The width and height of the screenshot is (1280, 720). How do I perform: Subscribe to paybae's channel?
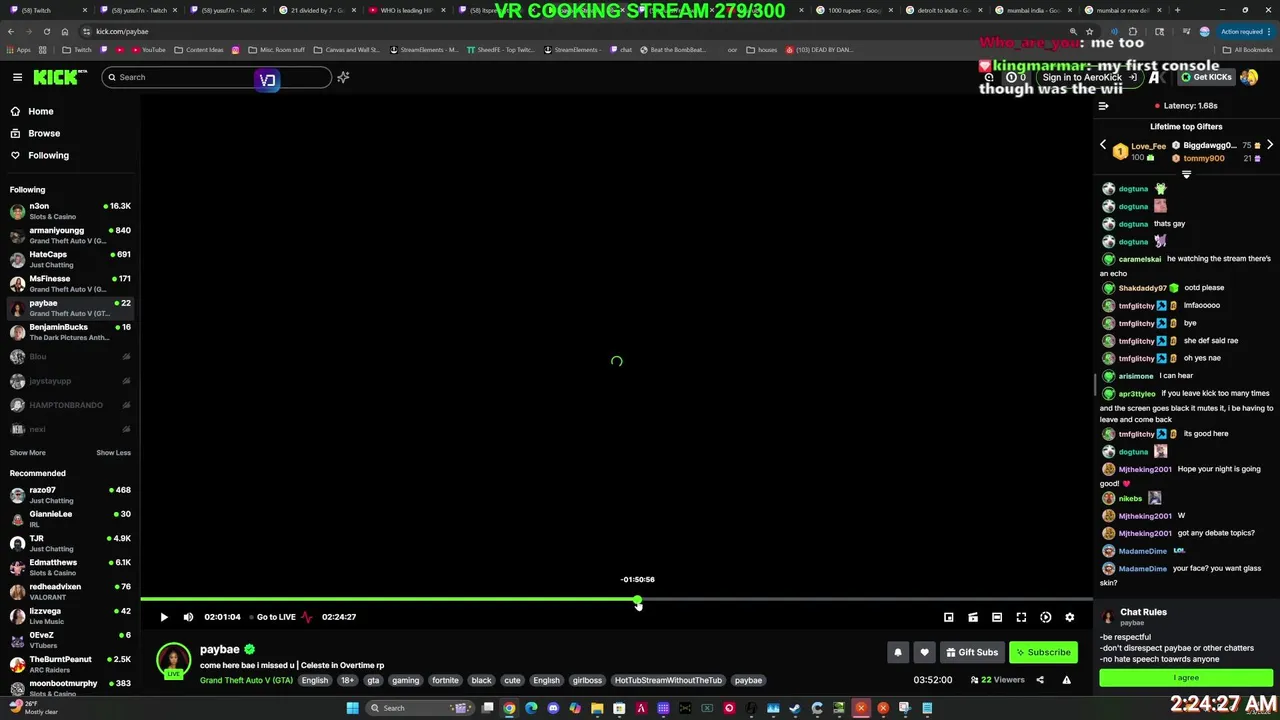(1043, 652)
